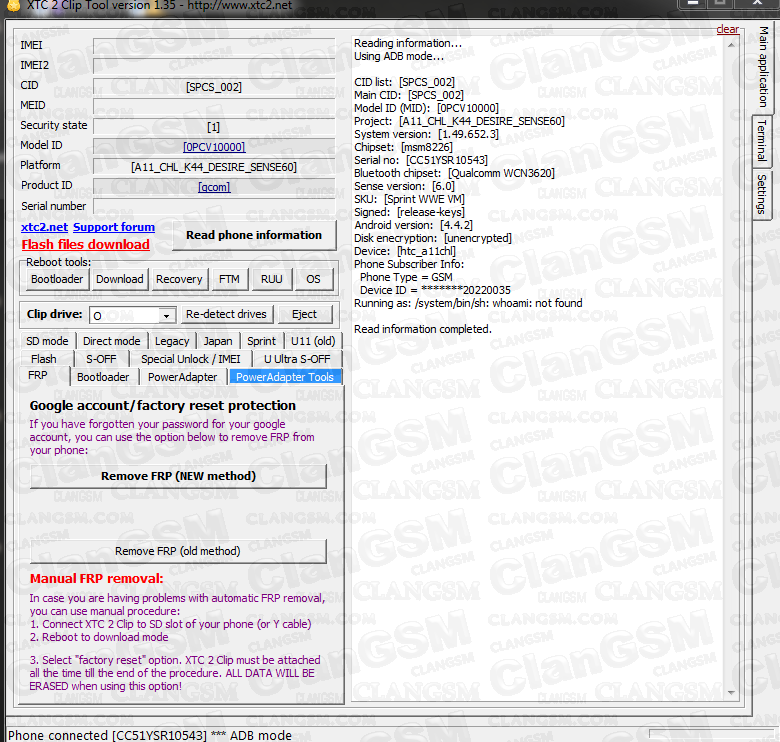The image size is (780, 742).
Task: Open the Japan tab
Action: (x=218, y=341)
